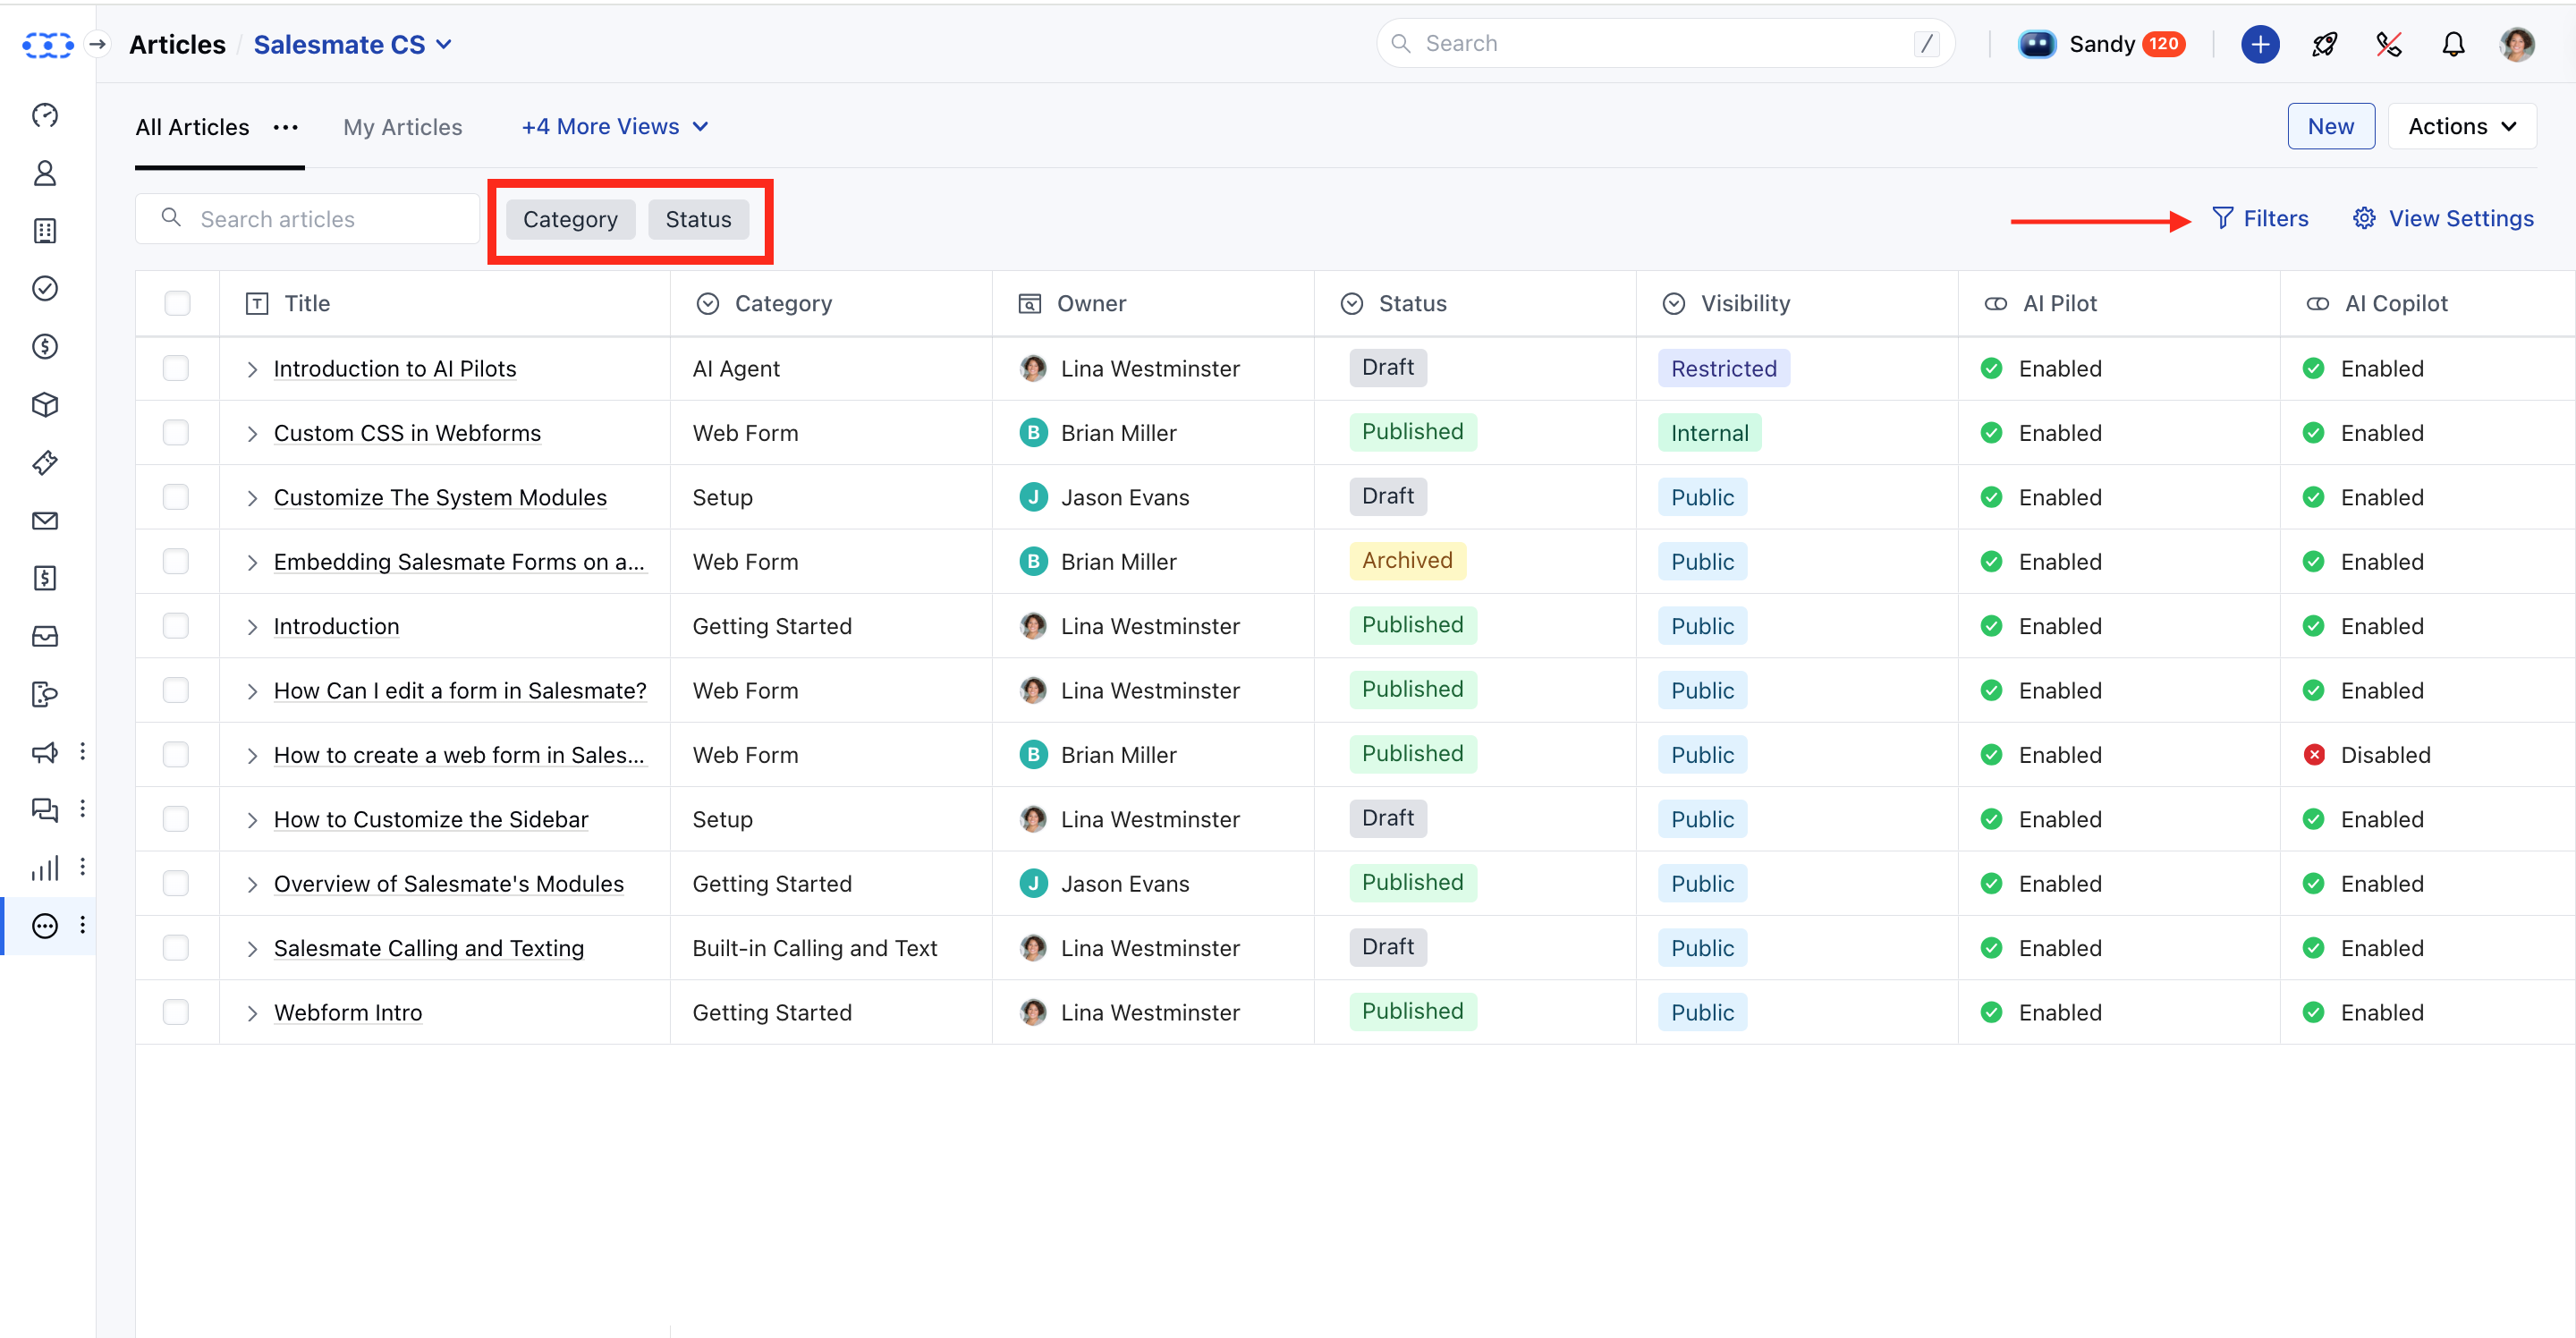Switch to the My Articles tab
Viewport: 2576px width, 1338px height.
pos(402,127)
